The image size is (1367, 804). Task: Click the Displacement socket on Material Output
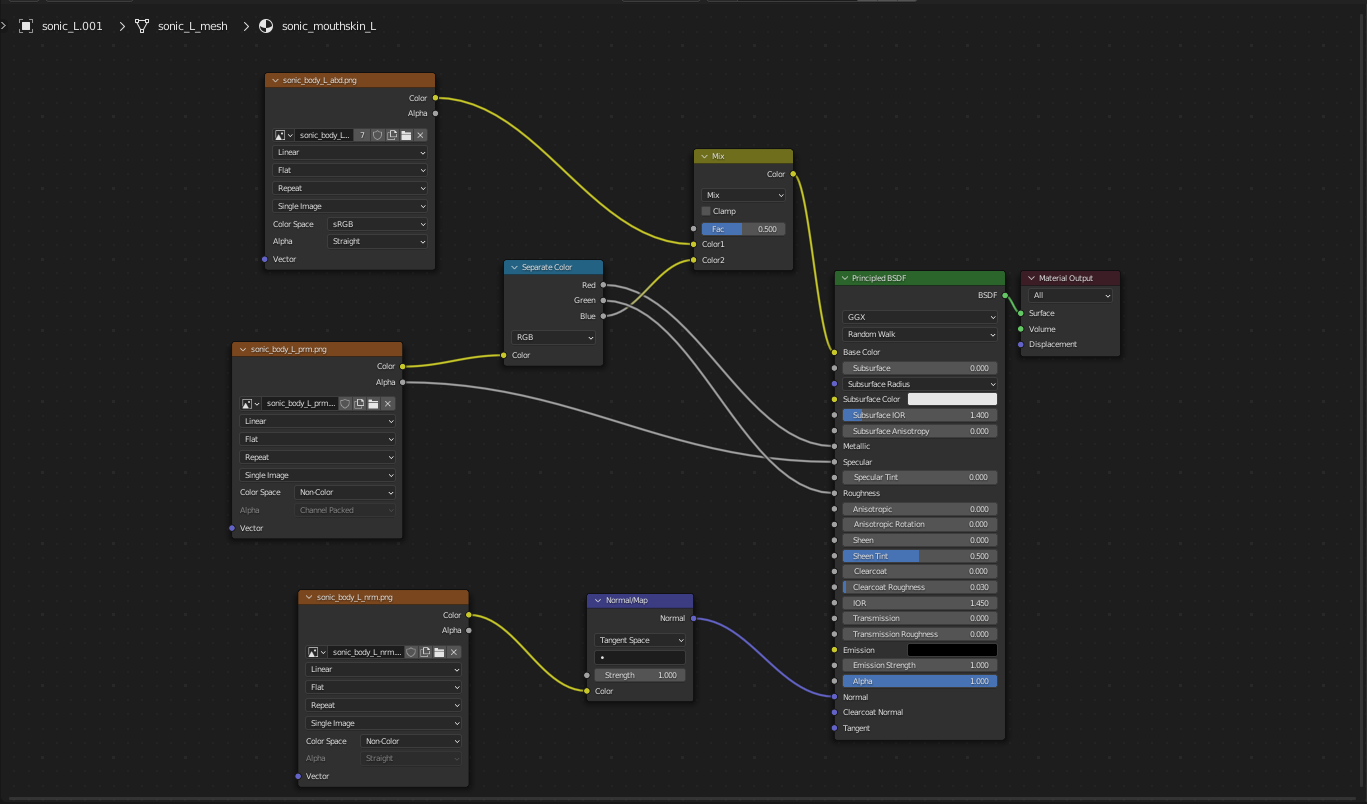pyautogui.click(x=1020, y=344)
